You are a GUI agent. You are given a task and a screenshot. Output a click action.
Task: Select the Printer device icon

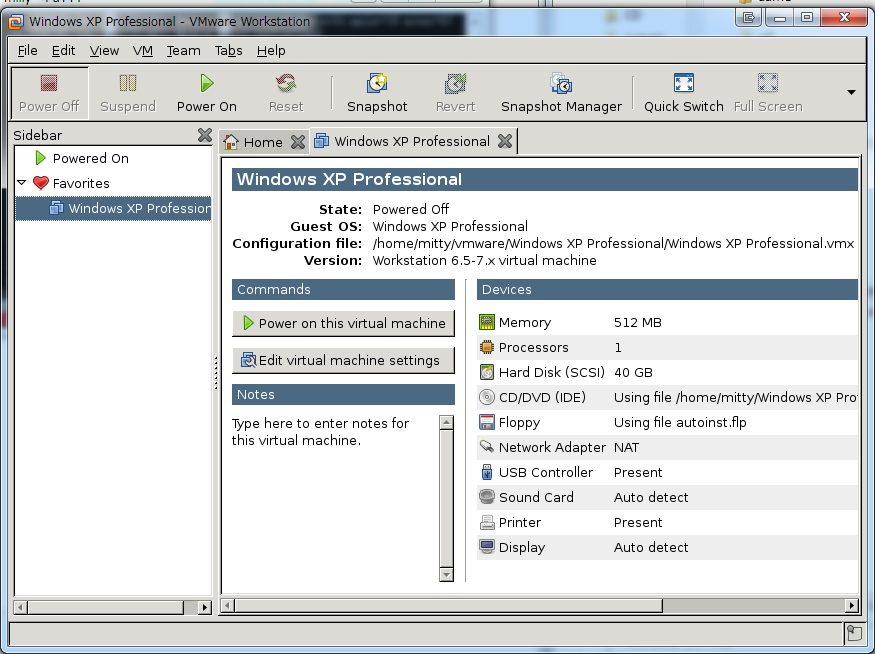[x=487, y=522]
